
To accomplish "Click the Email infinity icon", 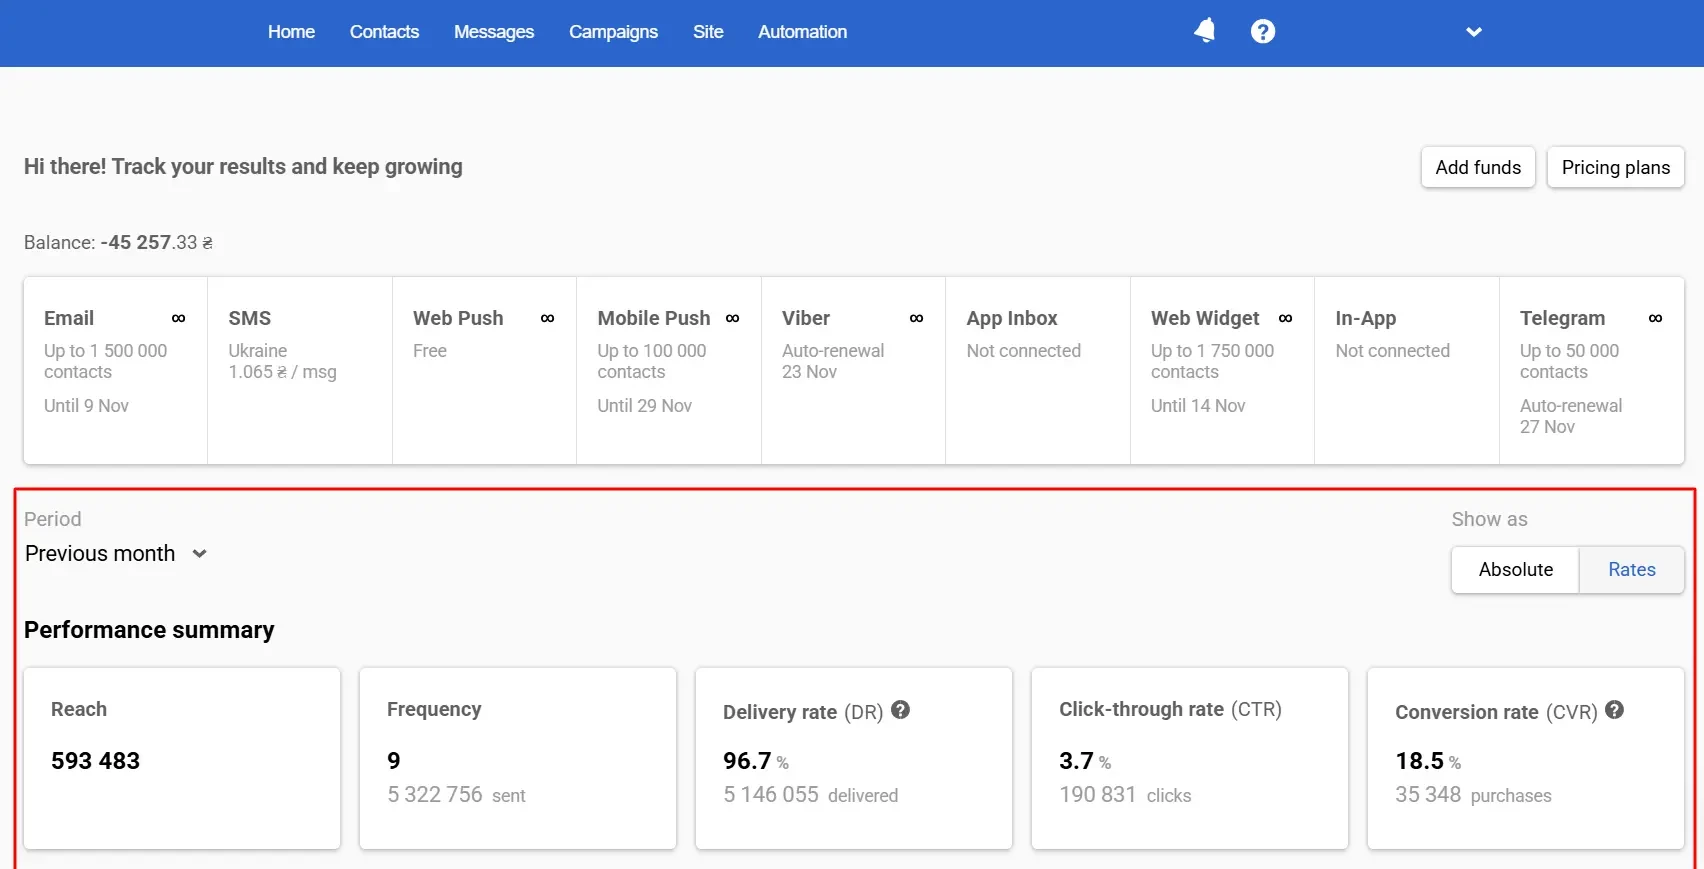I will click(178, 318).
